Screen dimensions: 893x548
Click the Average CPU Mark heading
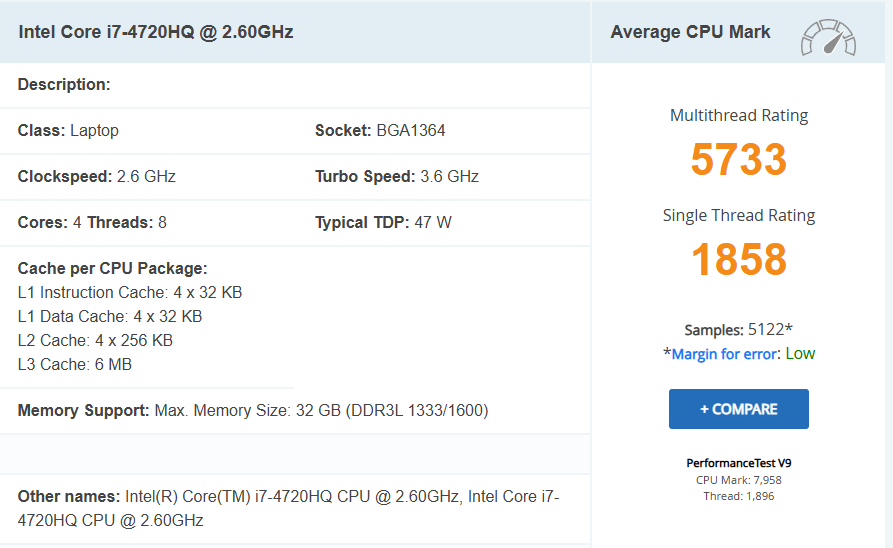coord(690,32)
